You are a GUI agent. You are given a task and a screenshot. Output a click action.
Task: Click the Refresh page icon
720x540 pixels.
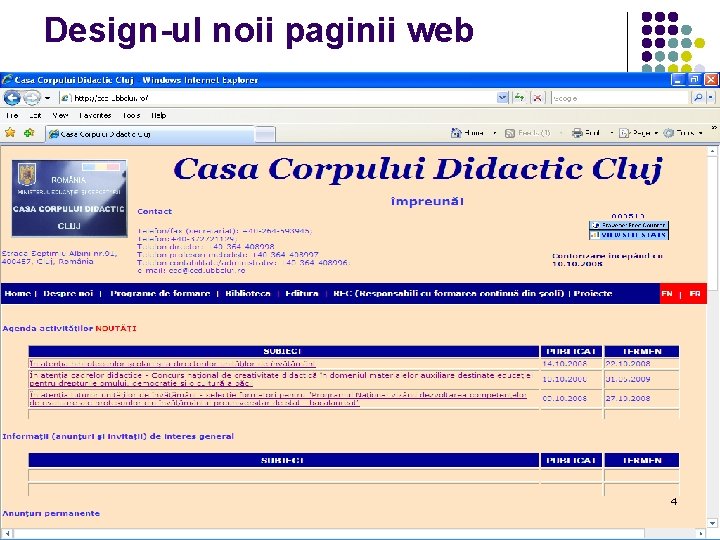pyautogui.click(x=519, y=97)
